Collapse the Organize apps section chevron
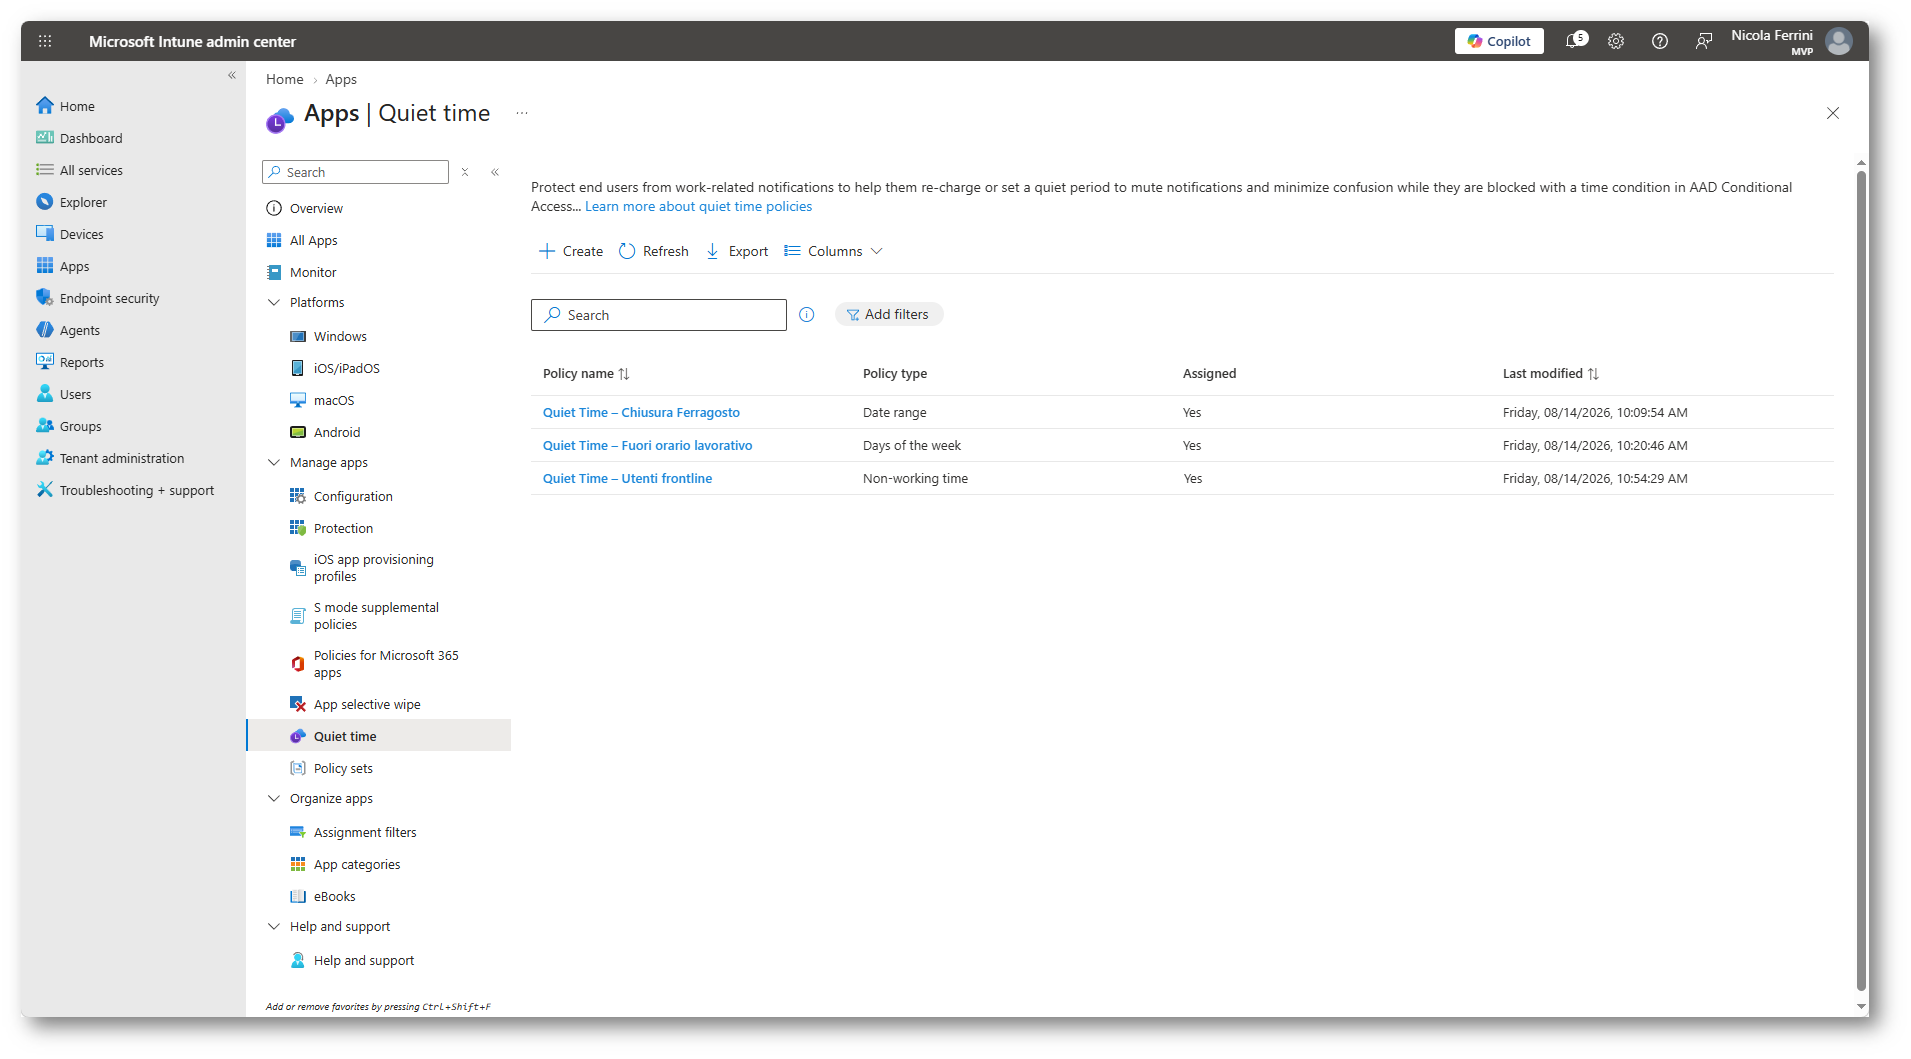The height and width of the screenshot is (1059, 1911). pos(274,798)
